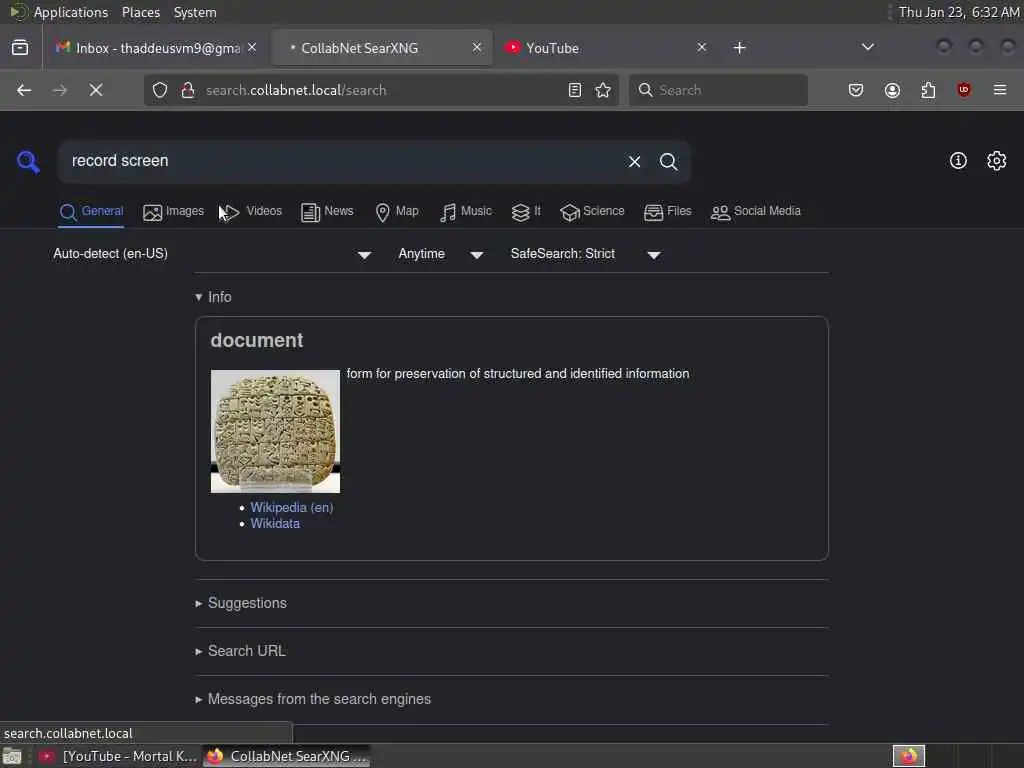This screenshot has width=1024, height=768.
Task: Open Auto-detect language dropdown
Action: click(x=212, y=254)
